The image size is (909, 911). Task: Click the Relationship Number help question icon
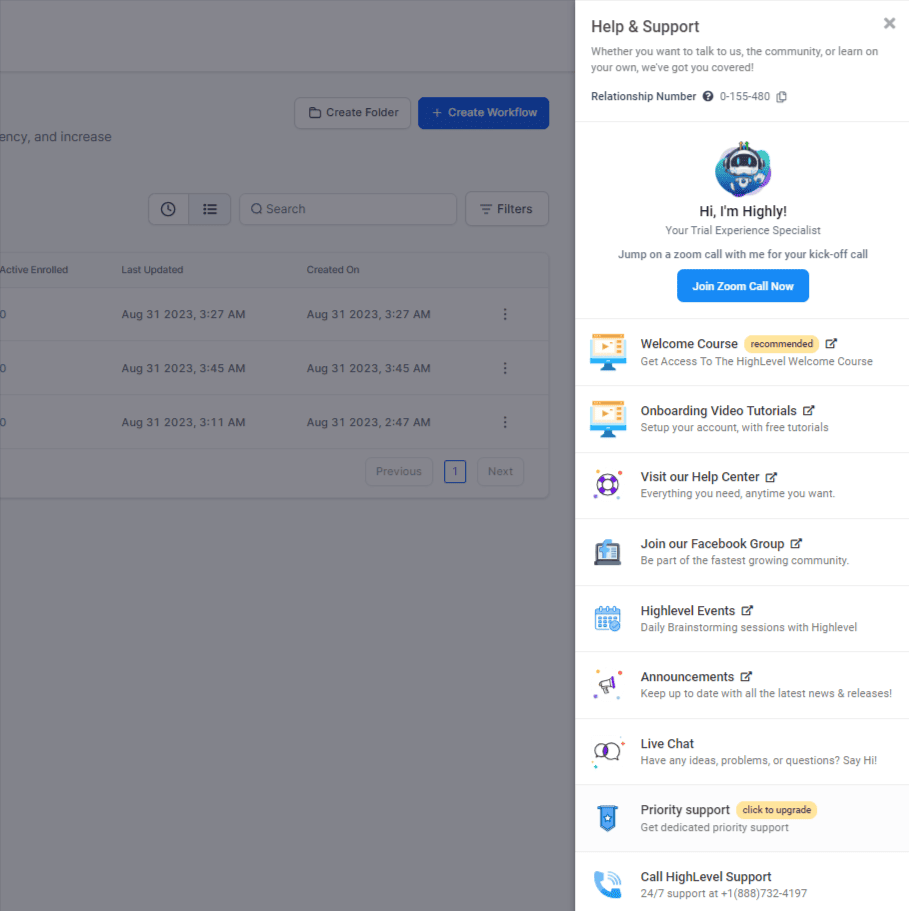click(707, 96)
